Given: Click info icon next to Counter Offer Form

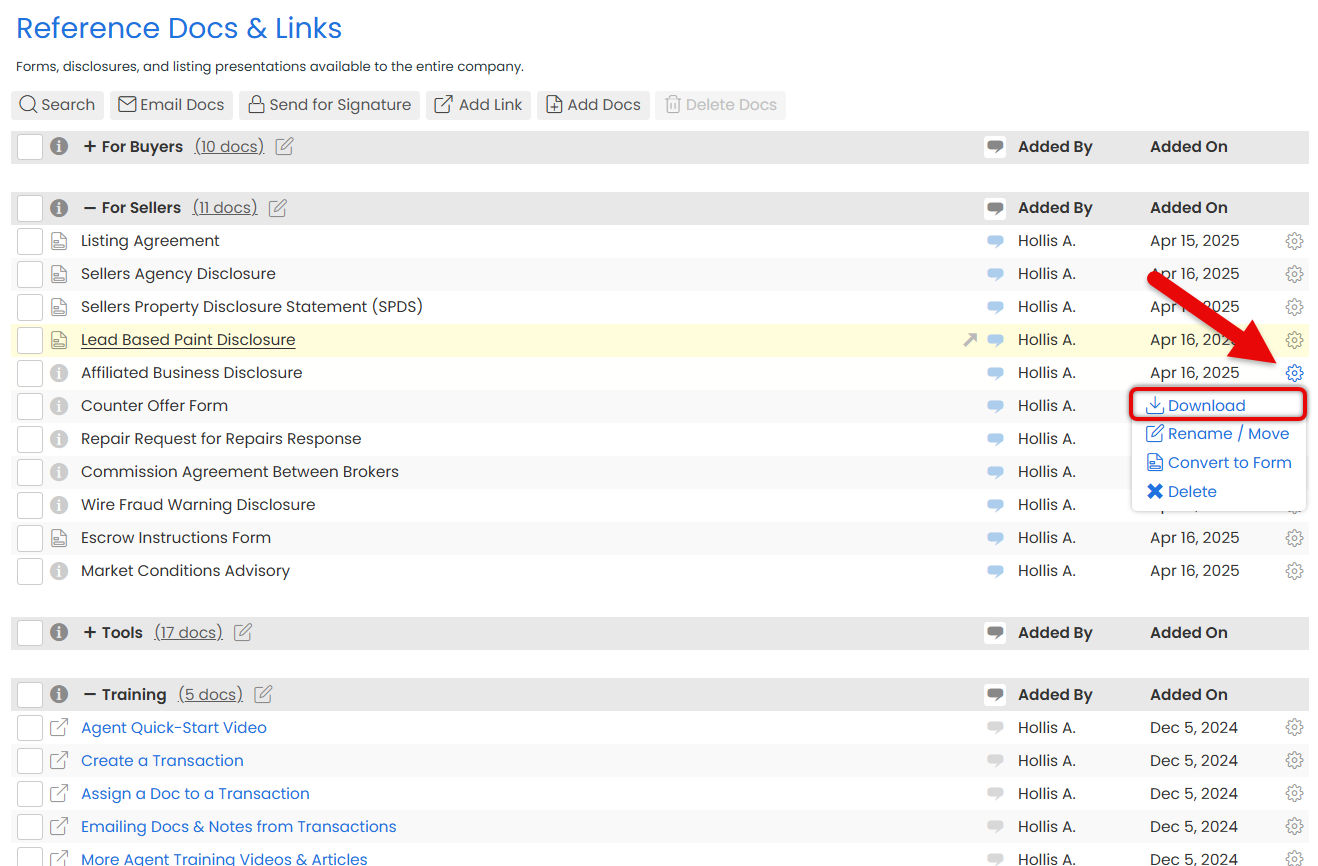Looking at the screenshot, I should point(59,406).
